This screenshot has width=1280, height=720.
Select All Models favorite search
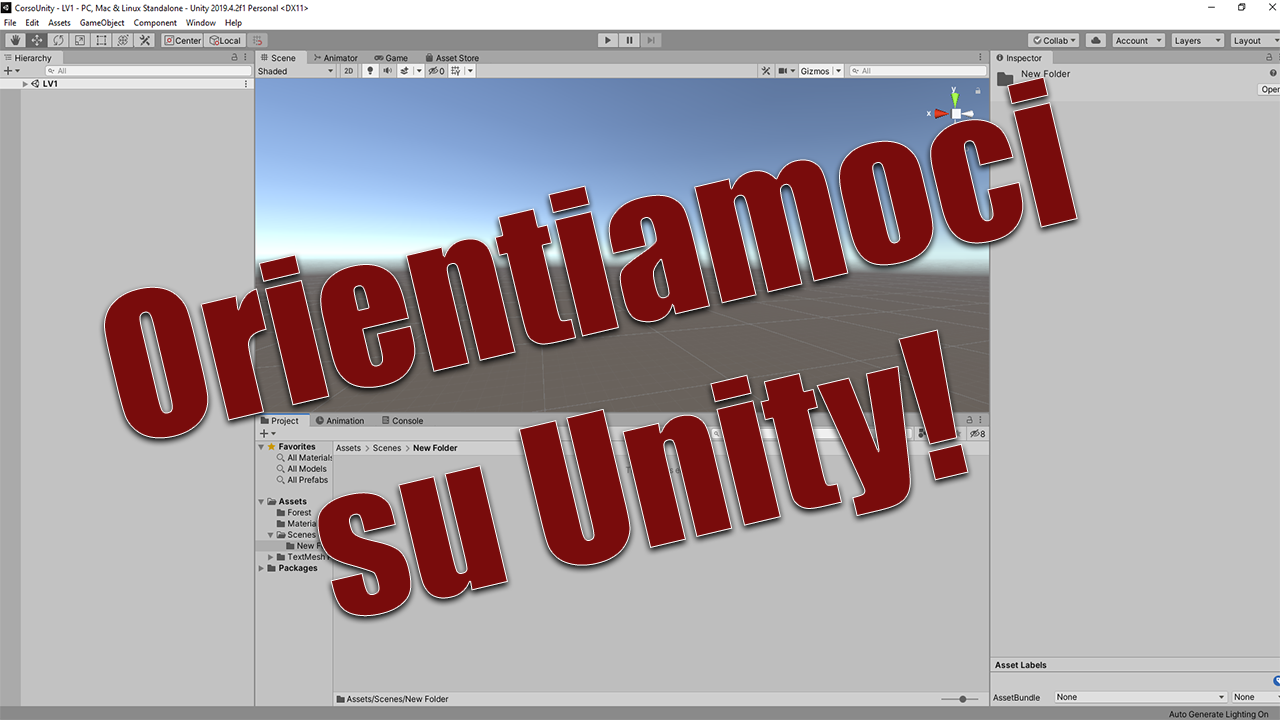(x=307, y=469)
